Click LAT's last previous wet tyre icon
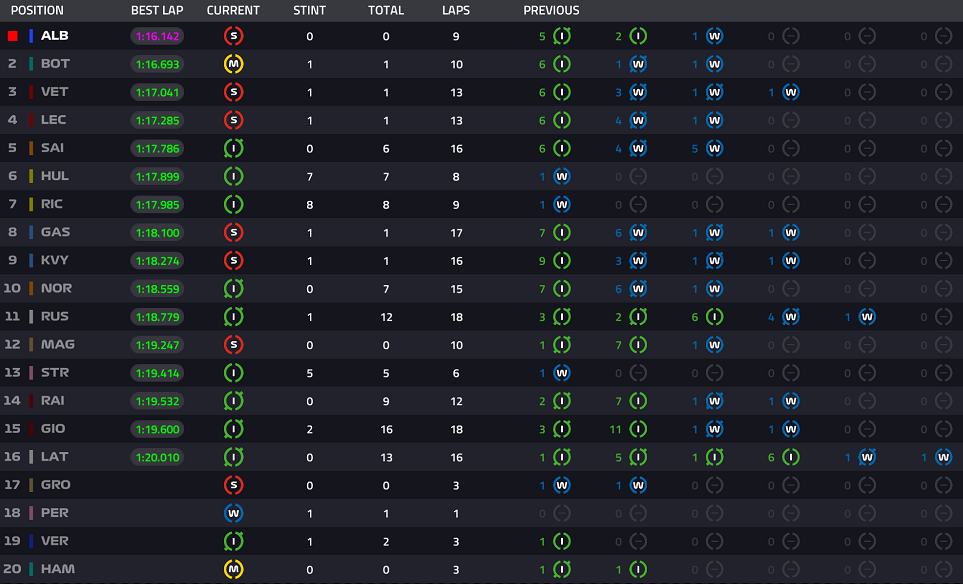 click(942, 457)
